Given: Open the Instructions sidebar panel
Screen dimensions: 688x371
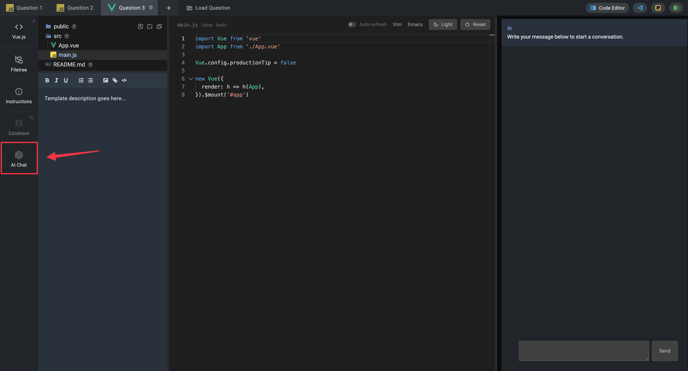Looking at the screenshot, I should 19,95.
